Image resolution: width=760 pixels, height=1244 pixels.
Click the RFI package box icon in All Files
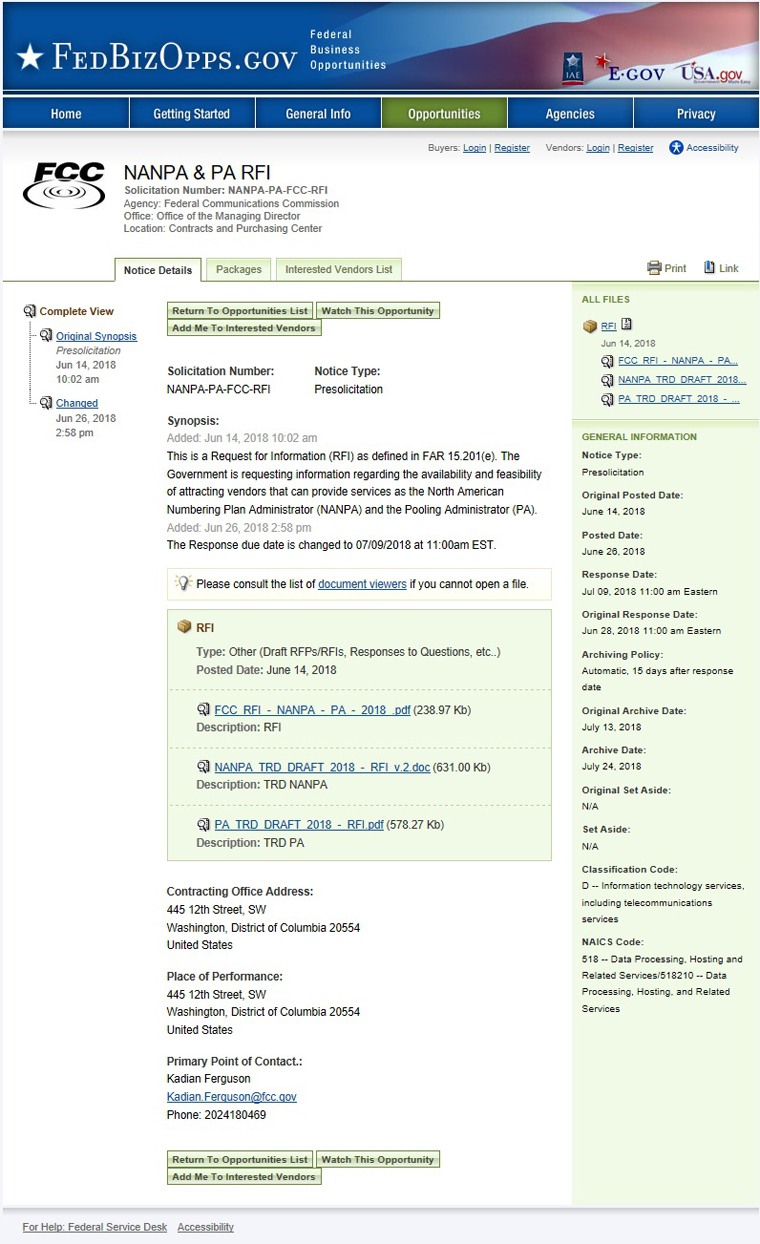[590, 326]
